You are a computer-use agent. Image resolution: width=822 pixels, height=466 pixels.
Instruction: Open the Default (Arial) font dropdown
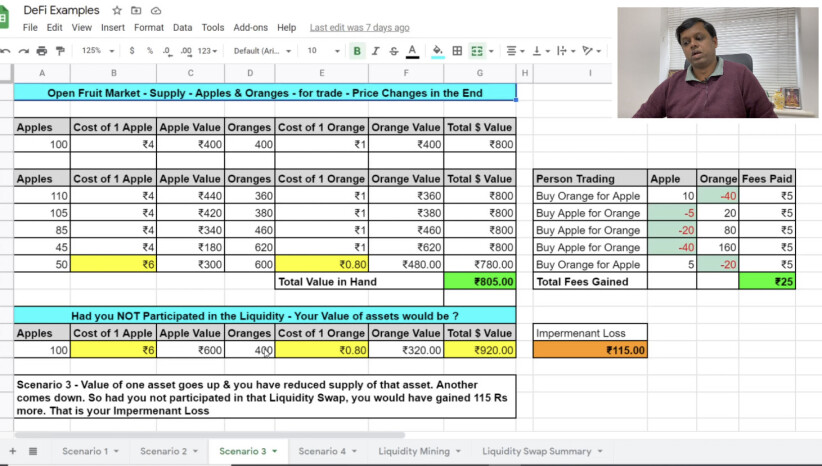pyautogui.click(x=262, y=51)
